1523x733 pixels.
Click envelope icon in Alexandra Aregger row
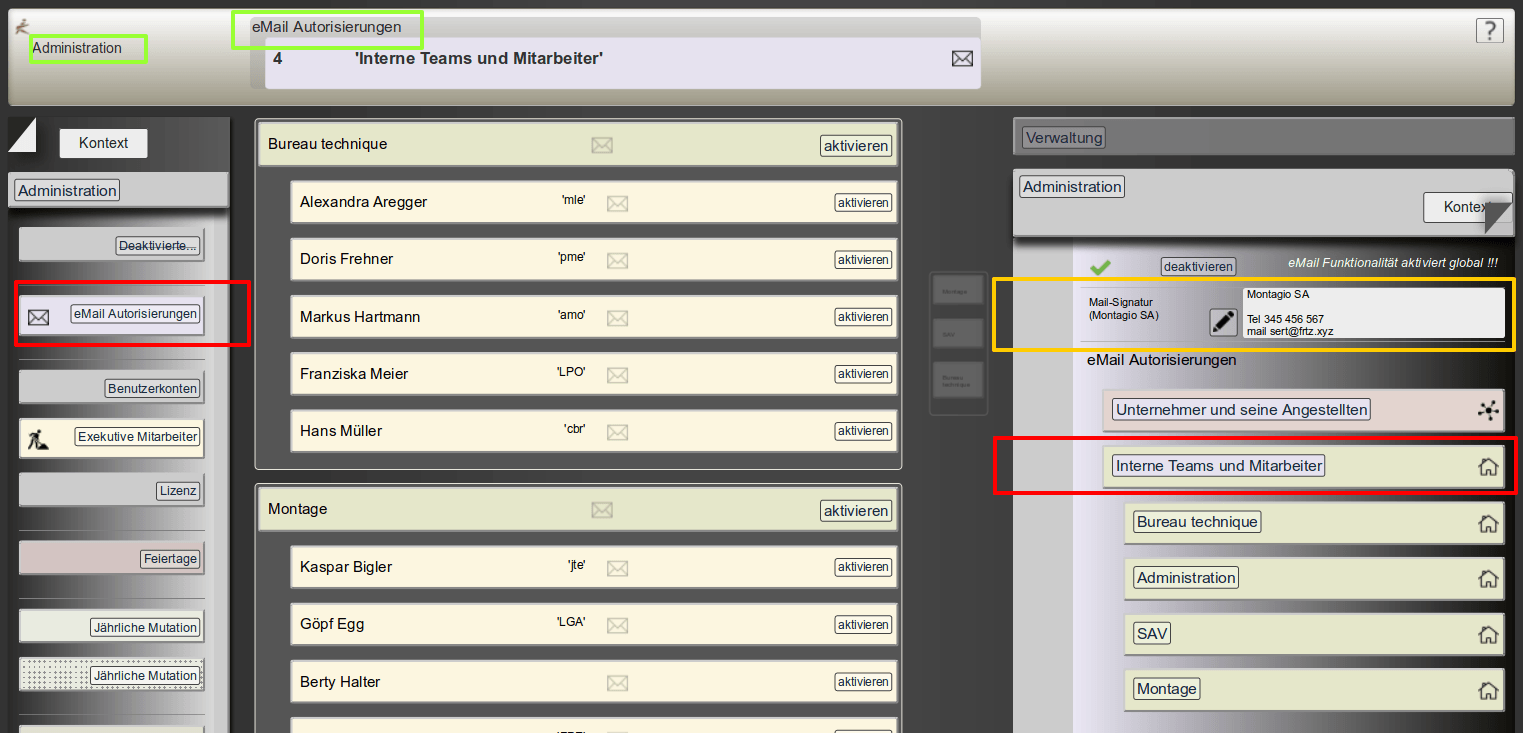coord(617,203)
